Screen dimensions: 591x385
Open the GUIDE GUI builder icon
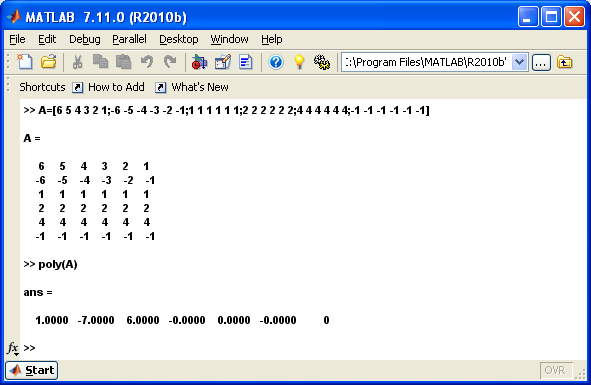coord(222,62)
